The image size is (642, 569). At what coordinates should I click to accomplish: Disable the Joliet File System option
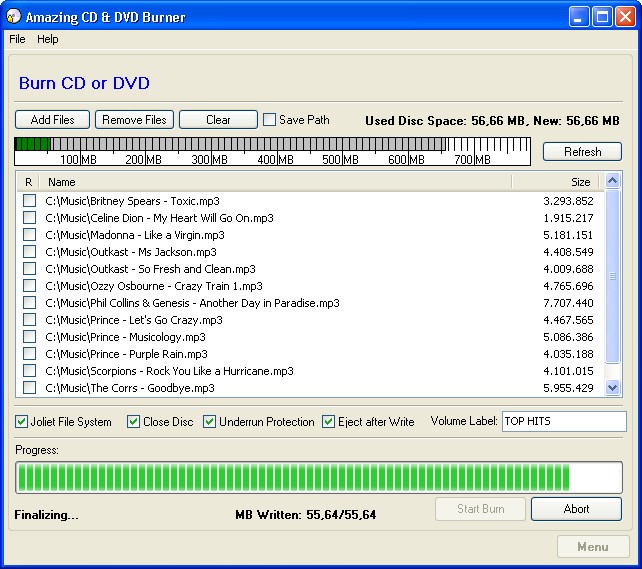pos(22,422)
